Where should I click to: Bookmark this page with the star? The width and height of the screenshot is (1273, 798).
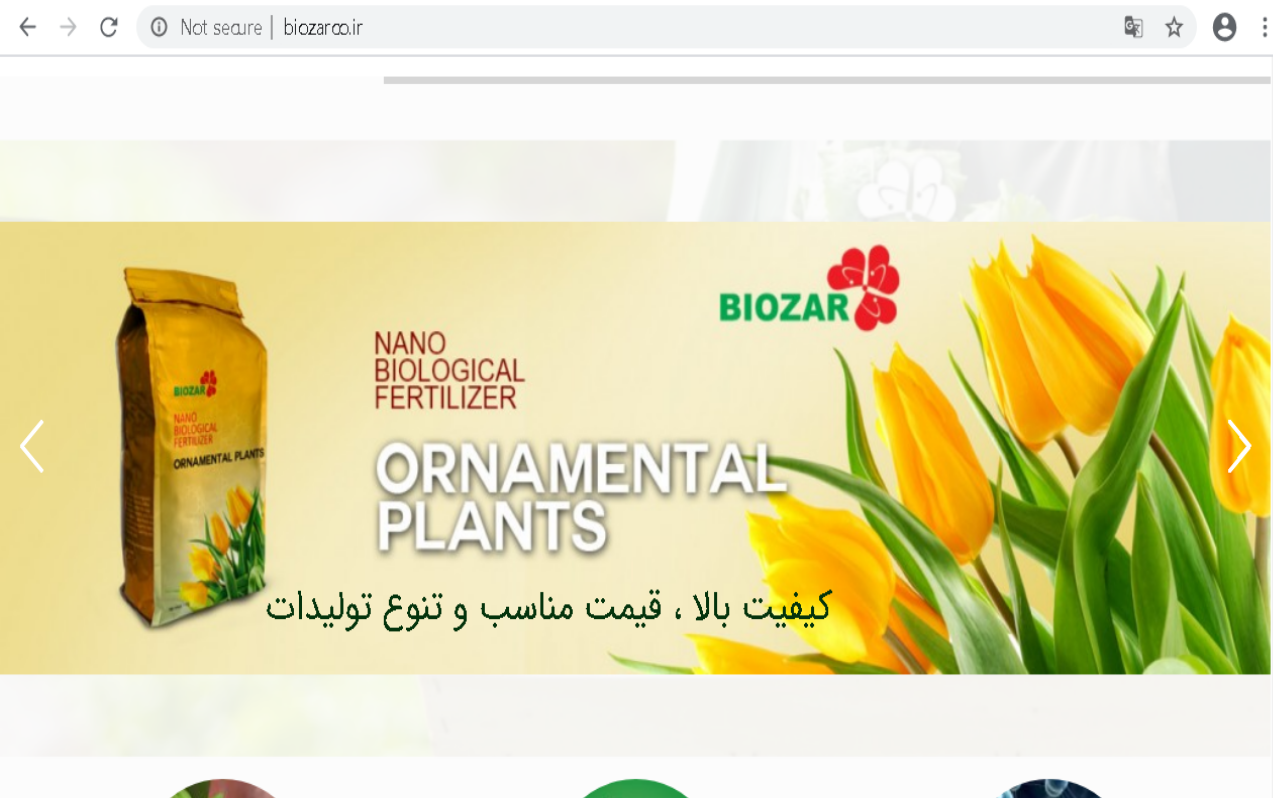pos(1174,27)
